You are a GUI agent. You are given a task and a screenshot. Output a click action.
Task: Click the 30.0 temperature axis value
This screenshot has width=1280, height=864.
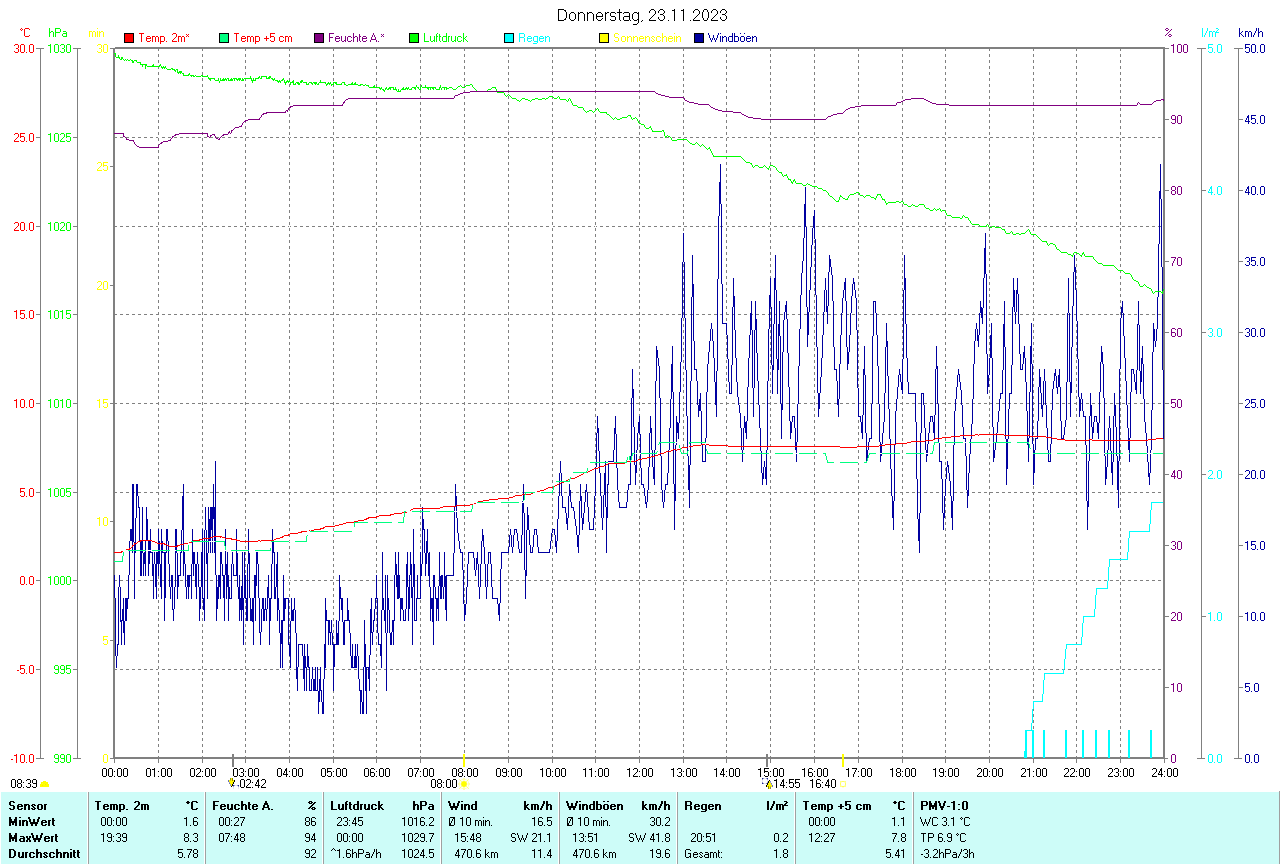click(24, 48)
